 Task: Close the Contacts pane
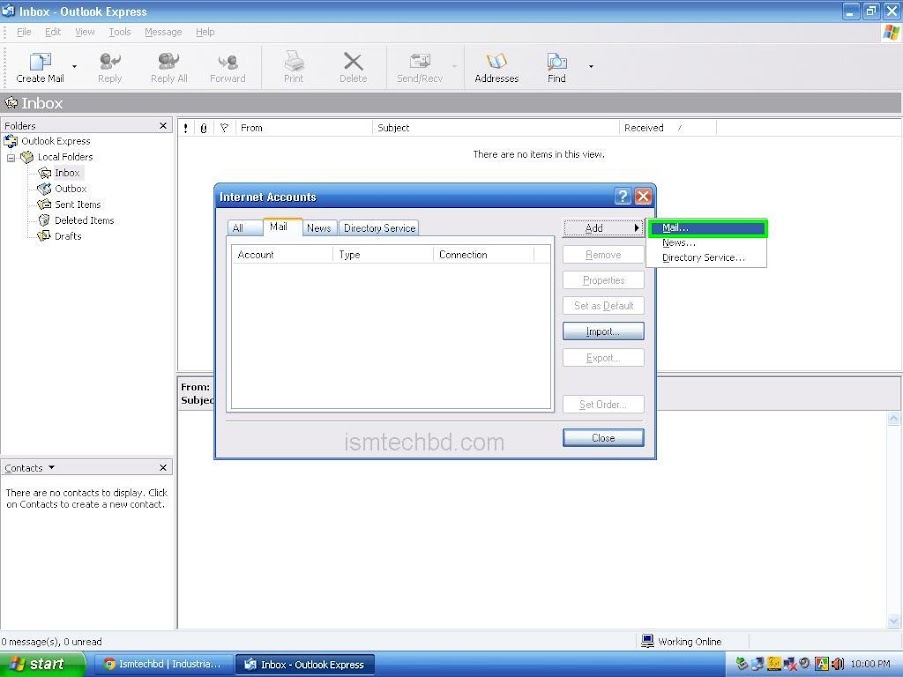pyautogui.click(x=163, y=468)
